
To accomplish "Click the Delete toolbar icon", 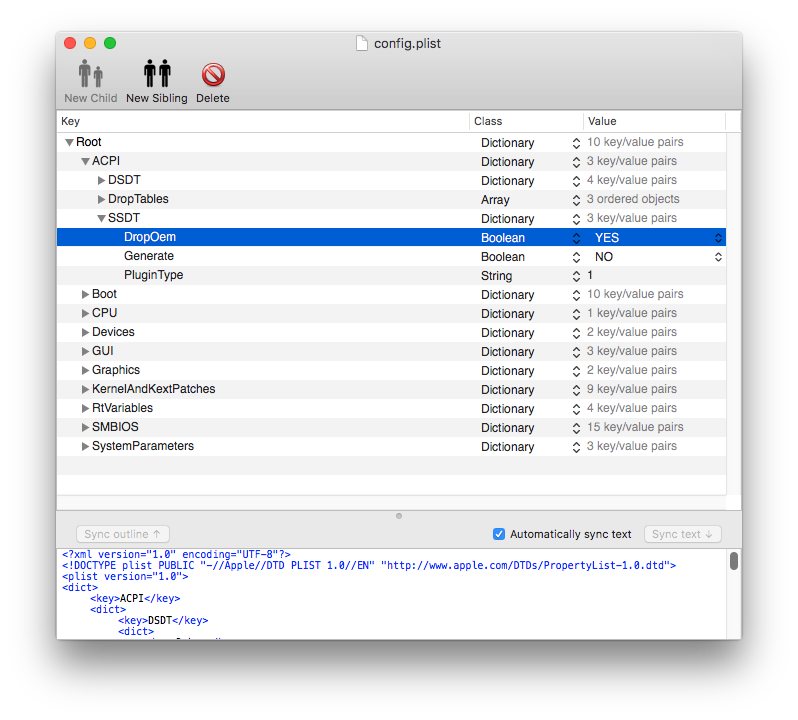I will click(212, 76).
